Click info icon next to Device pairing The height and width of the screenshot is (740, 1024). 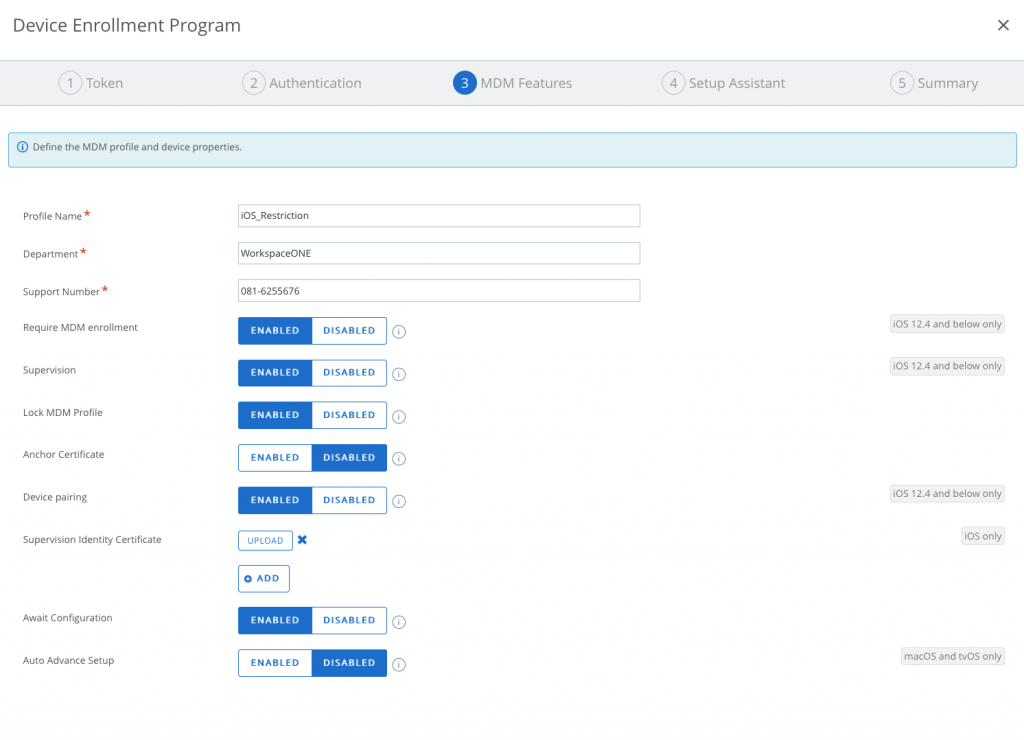tap(398, 502)
